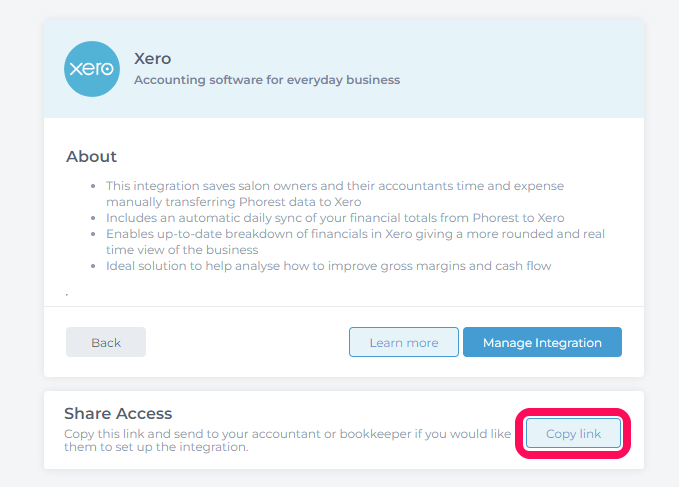This screenshot has height=487, width=679.
Task: Click the Accounting software for everyday business subtitle
Action: coord(267,80)
